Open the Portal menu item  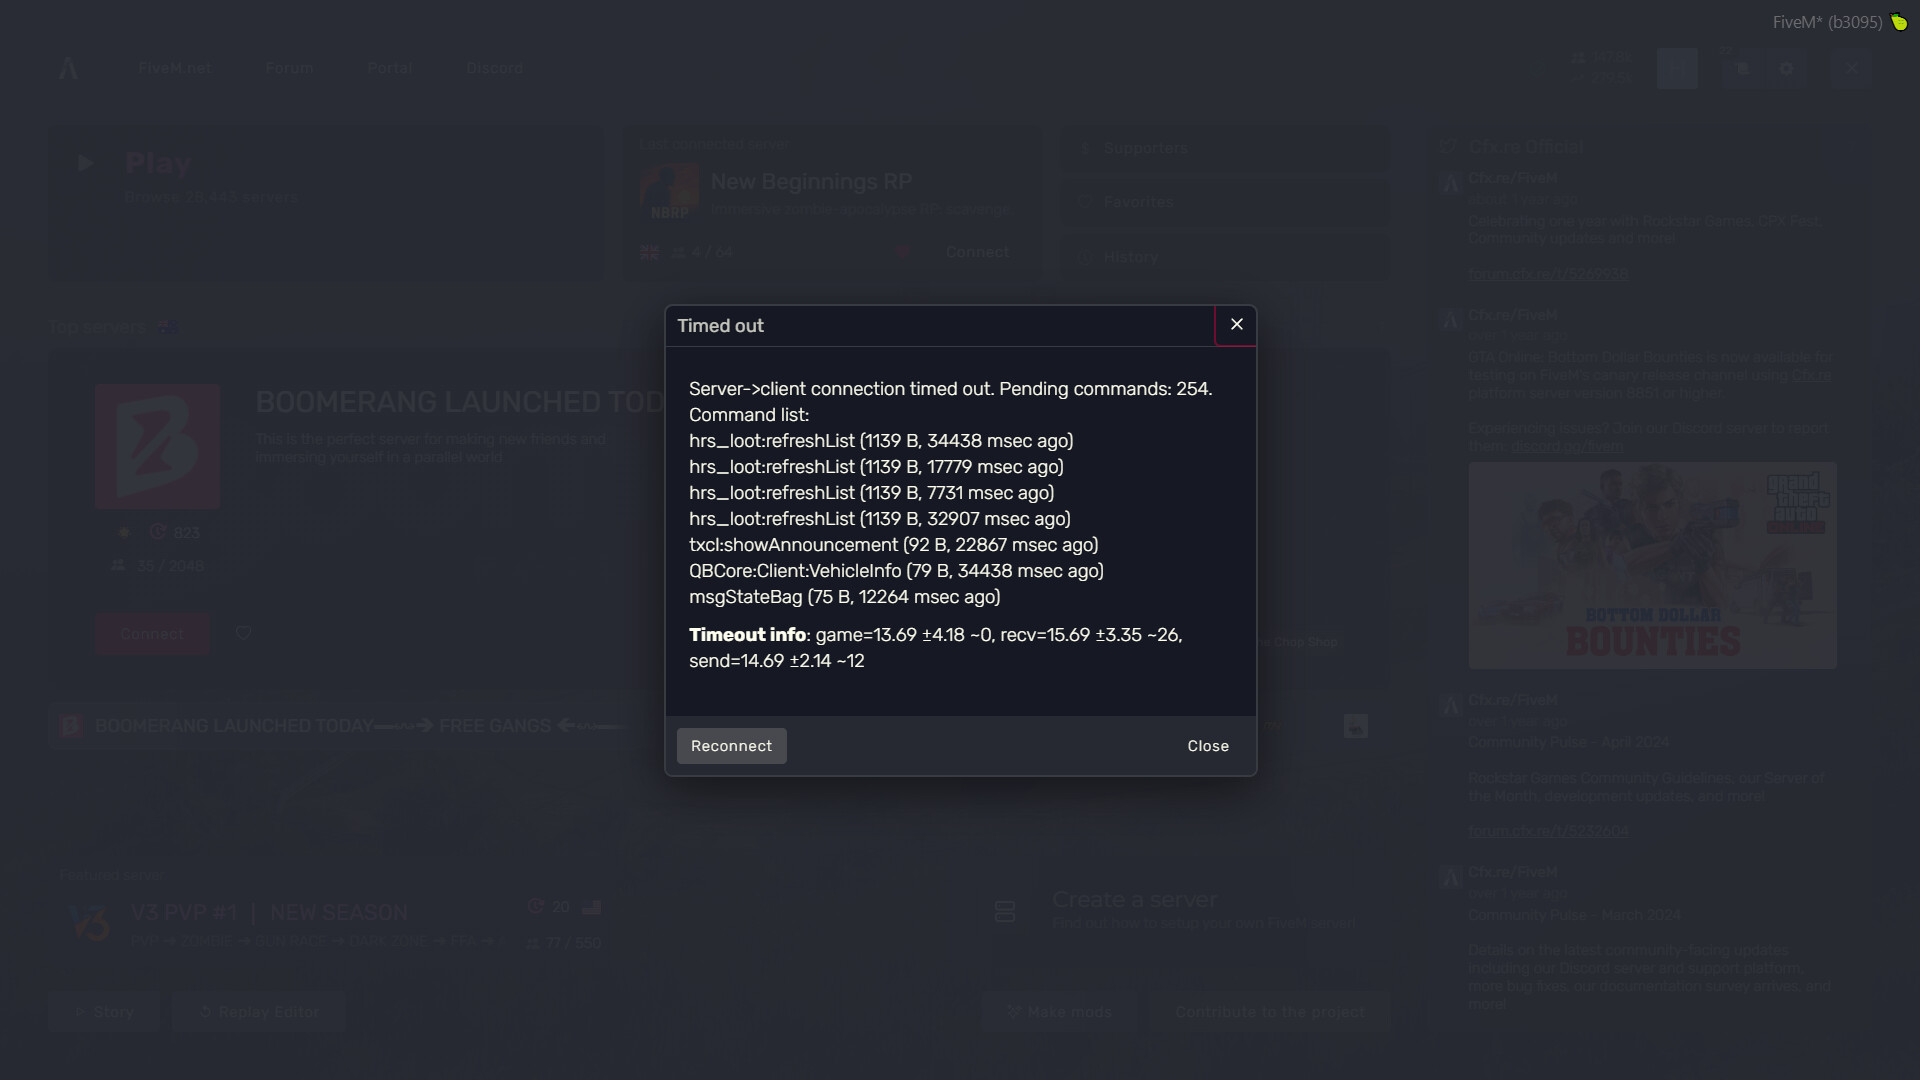[x=390, y=68]
